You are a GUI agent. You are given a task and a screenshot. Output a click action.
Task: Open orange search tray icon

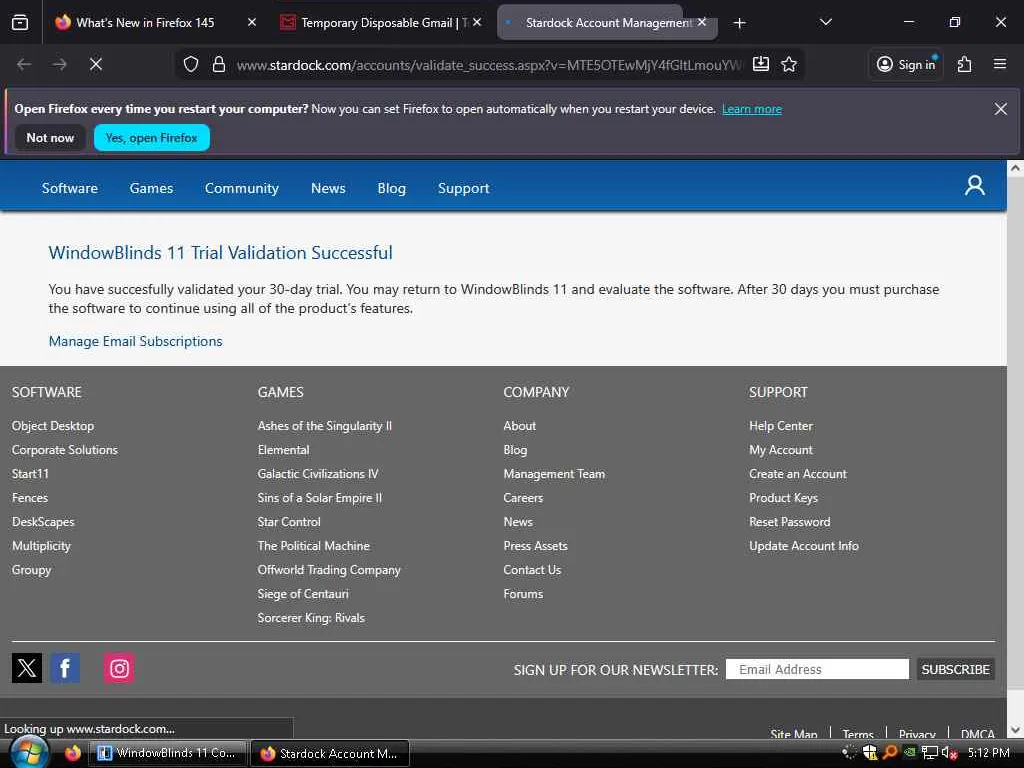pos(889,752)
